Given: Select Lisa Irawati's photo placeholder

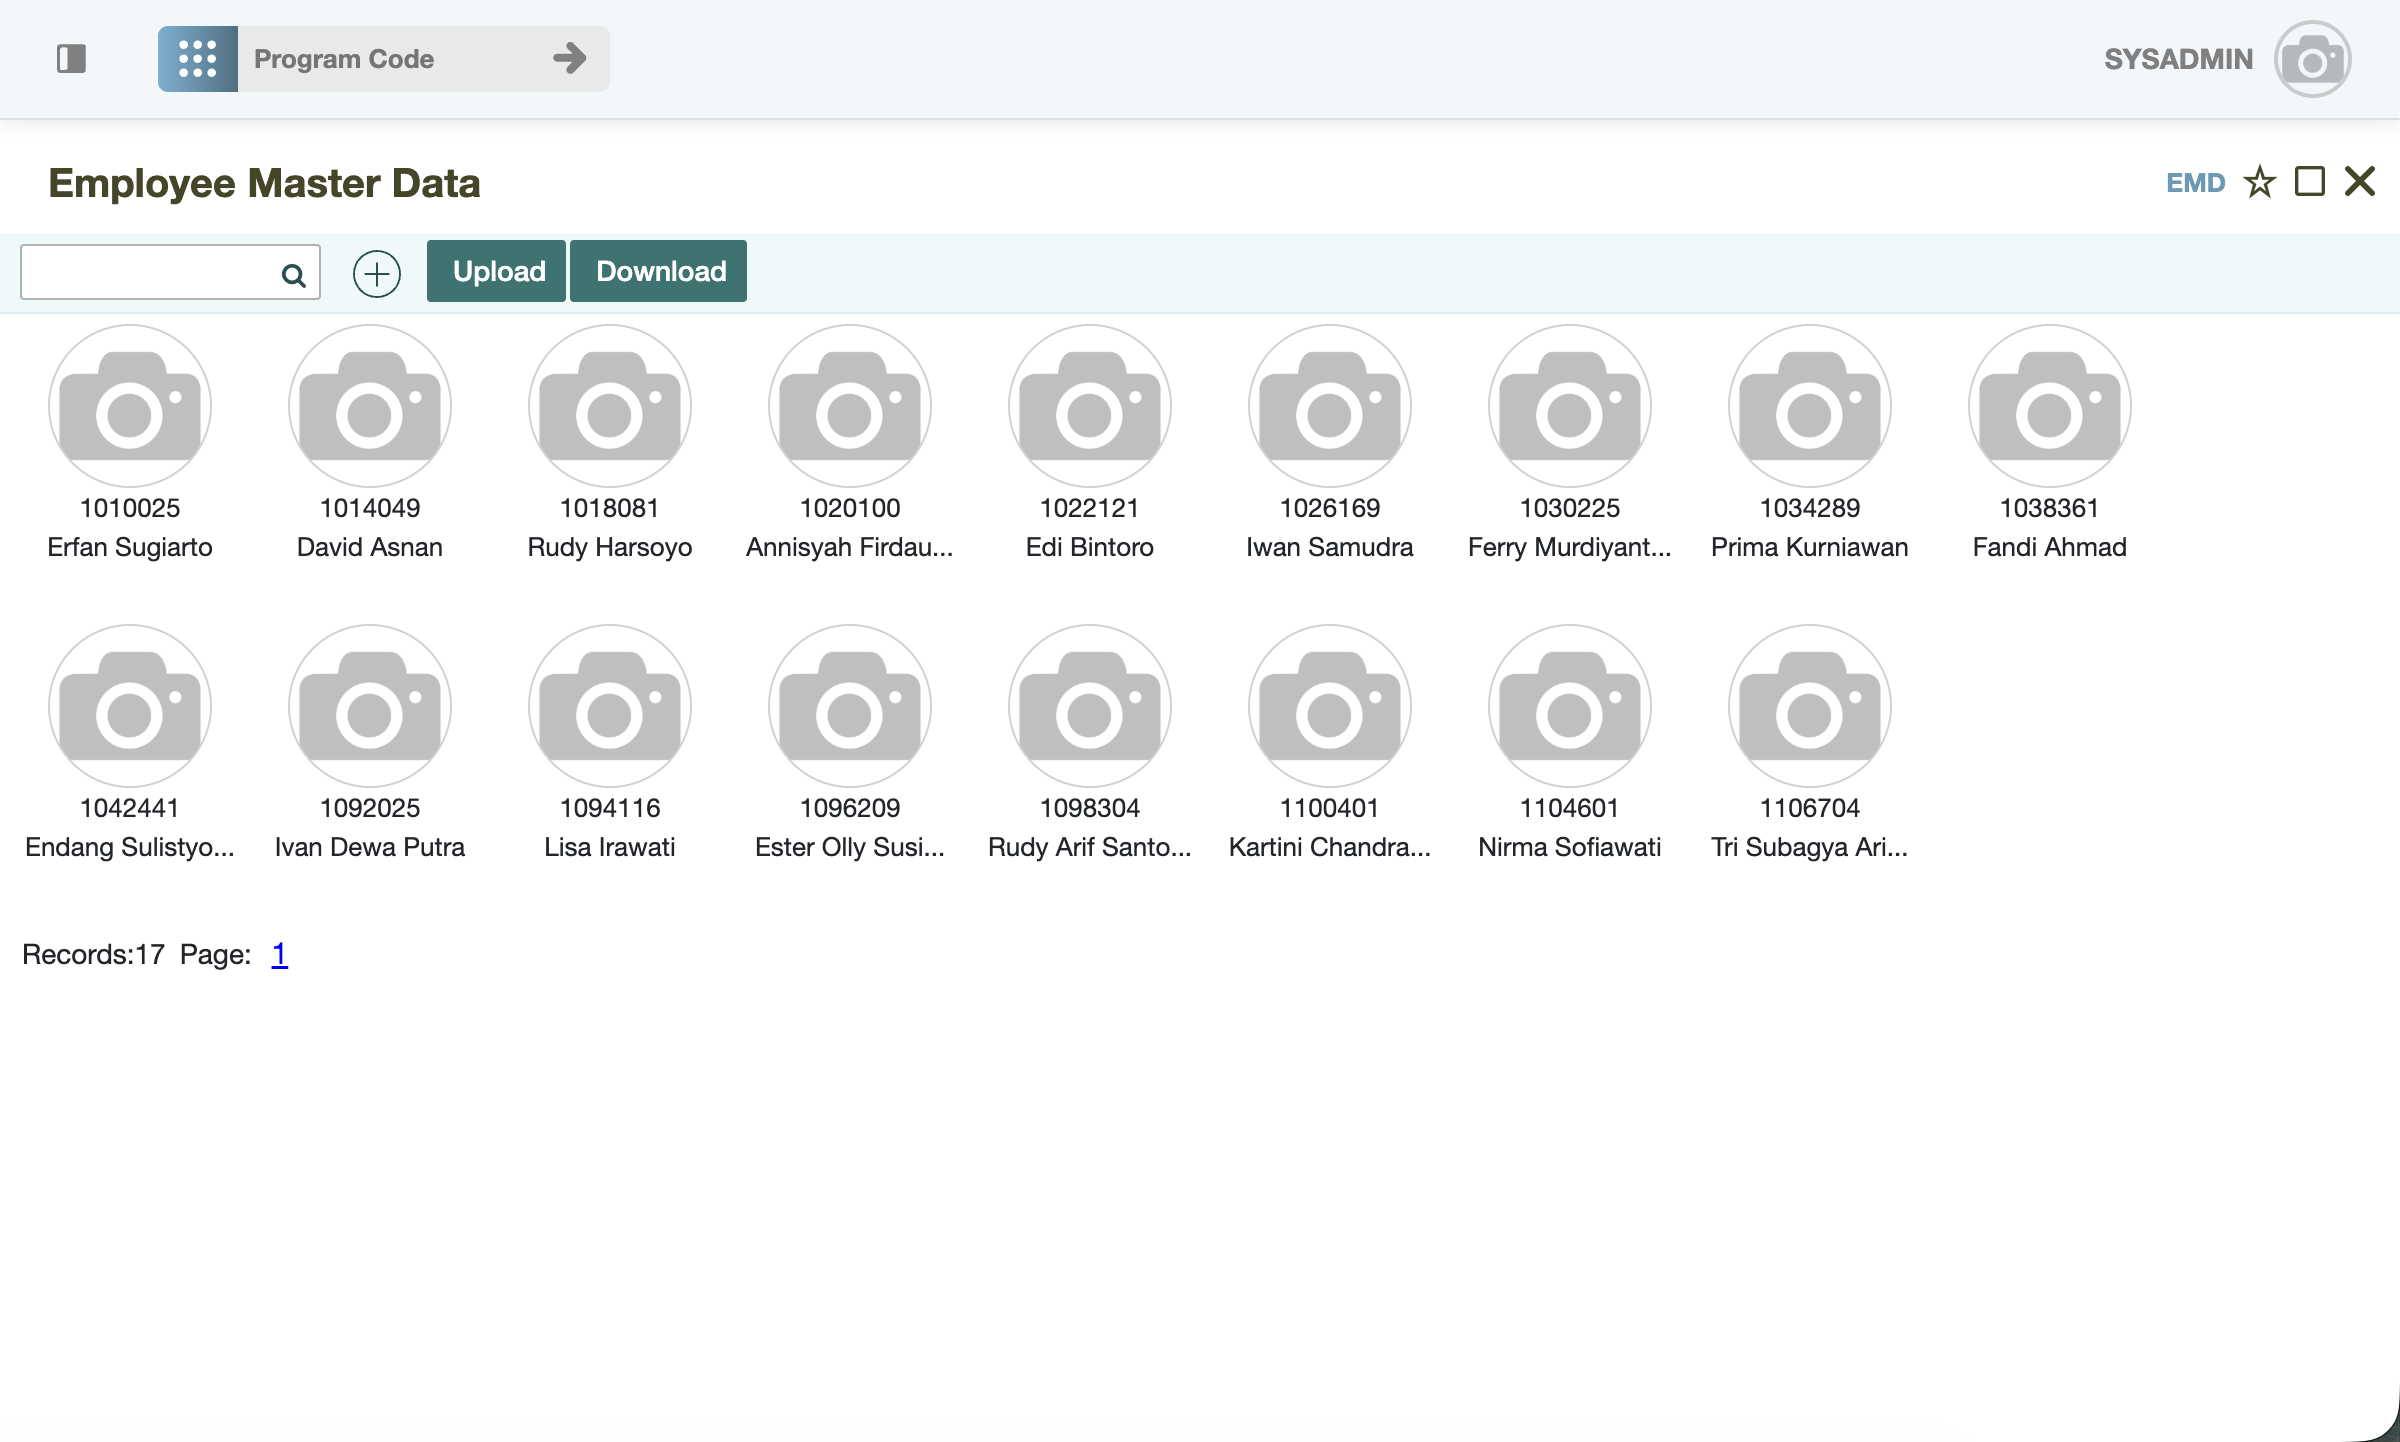Looking at the screenshot, I should click(610, 706).
